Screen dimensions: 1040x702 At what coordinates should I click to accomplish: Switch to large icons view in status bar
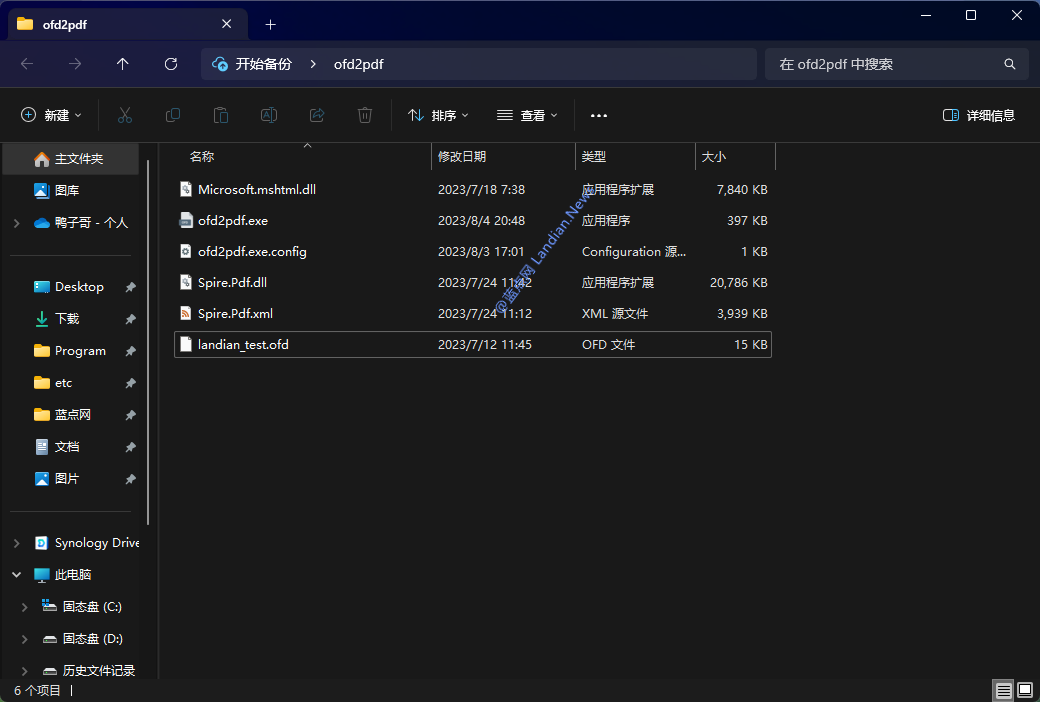(x=1025, y=690)
